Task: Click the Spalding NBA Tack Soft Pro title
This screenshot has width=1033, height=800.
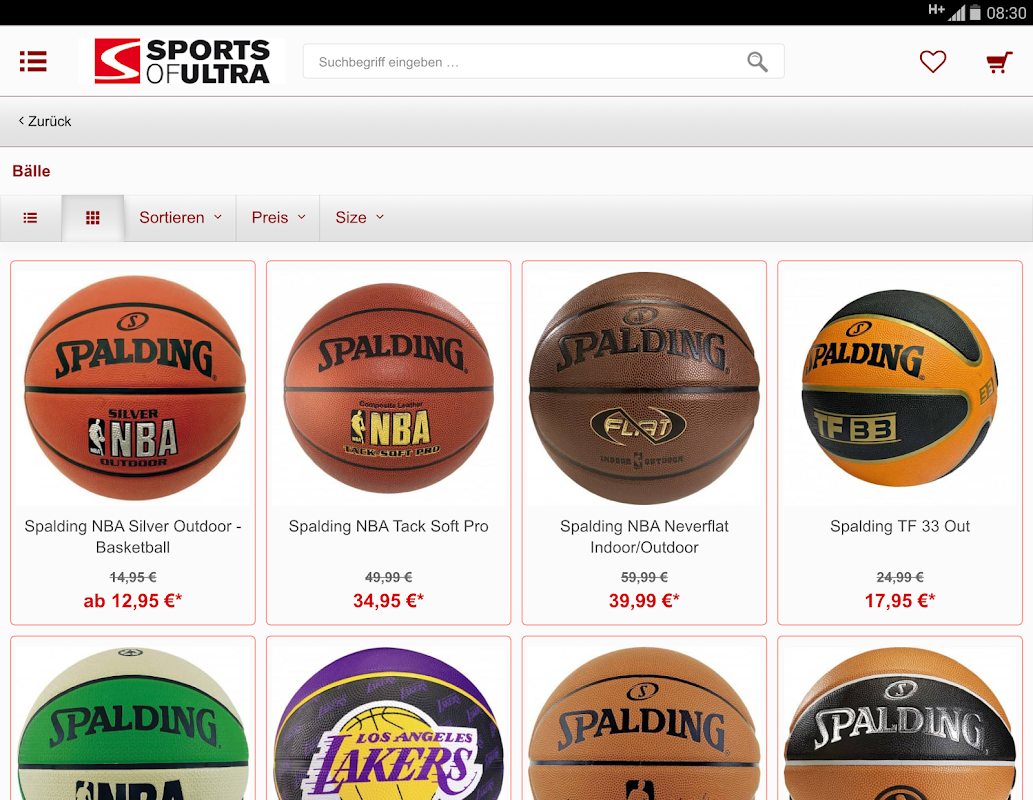Action: 389,526
